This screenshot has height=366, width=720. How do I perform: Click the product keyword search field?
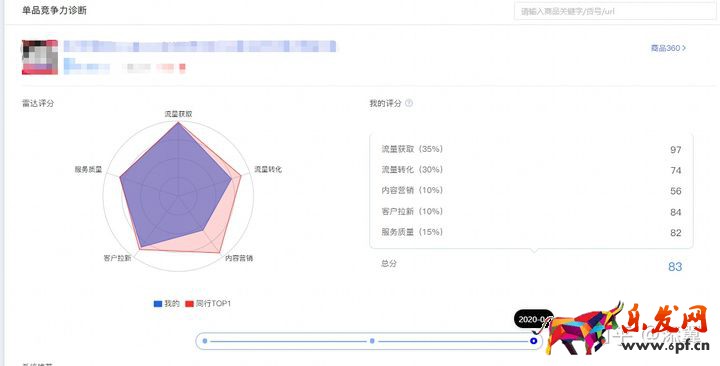click(615, 11)
